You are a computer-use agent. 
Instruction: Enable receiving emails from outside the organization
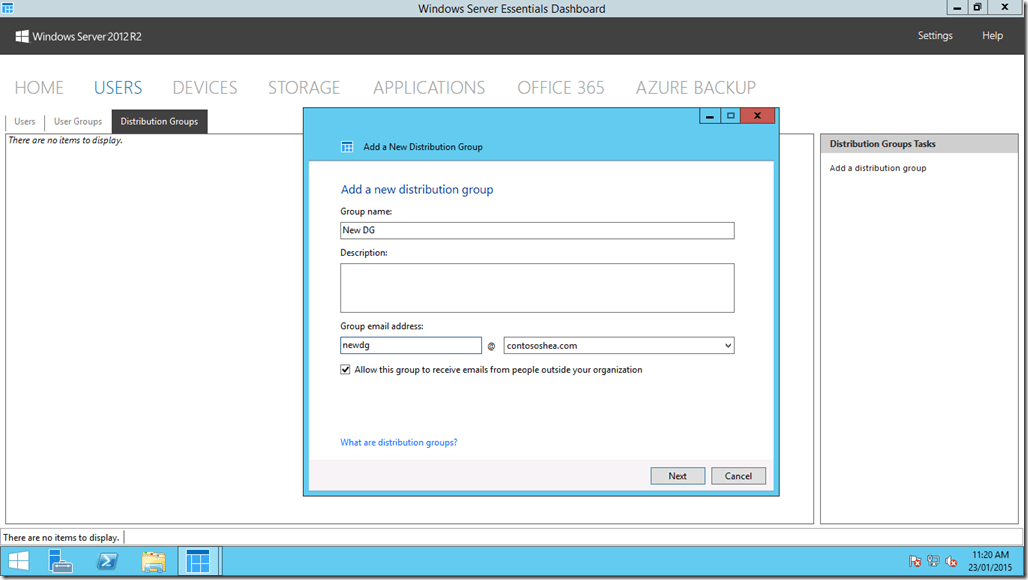click(345, 369)
